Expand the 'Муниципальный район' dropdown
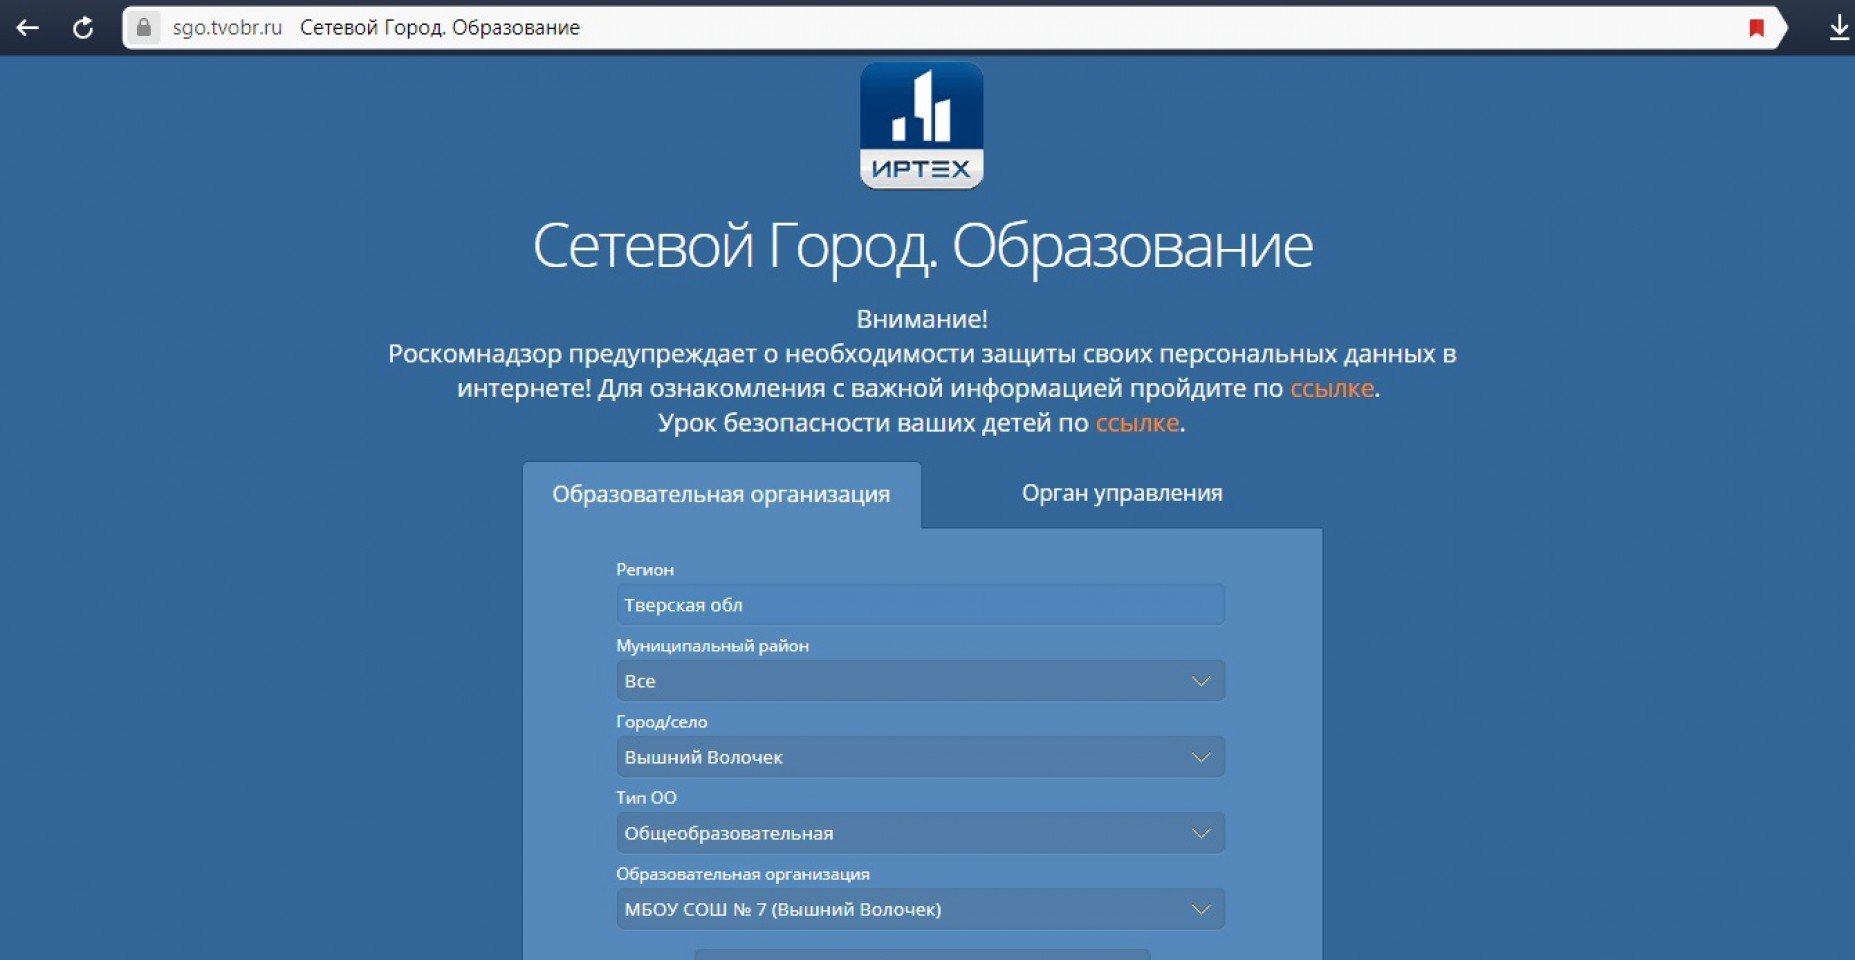 (x=920, y=681)
